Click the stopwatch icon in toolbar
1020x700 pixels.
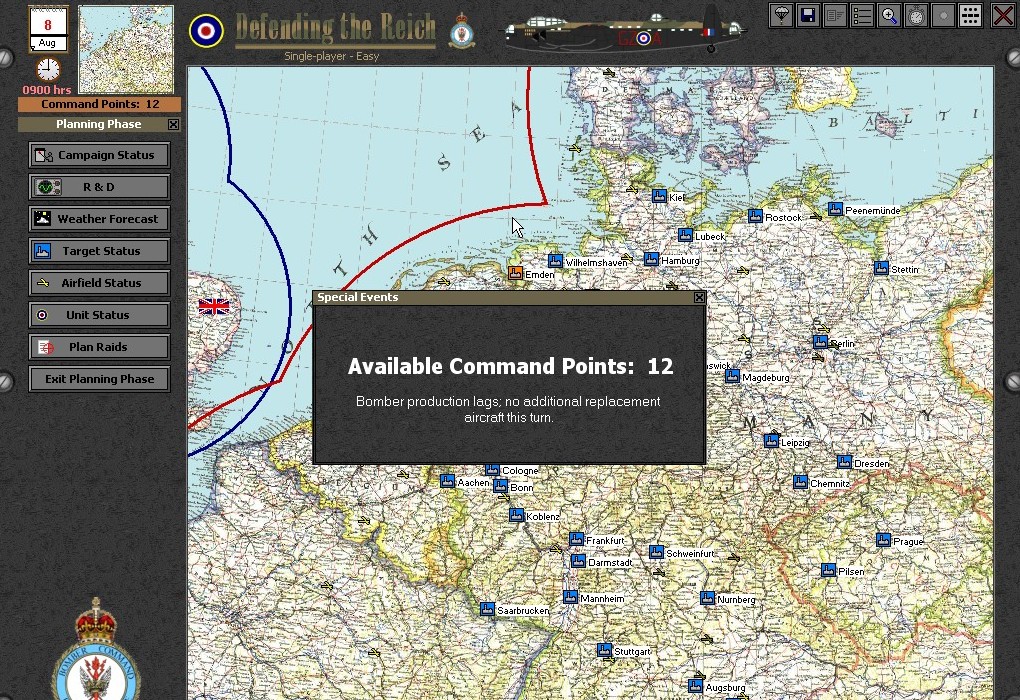(x=916, y=15)
